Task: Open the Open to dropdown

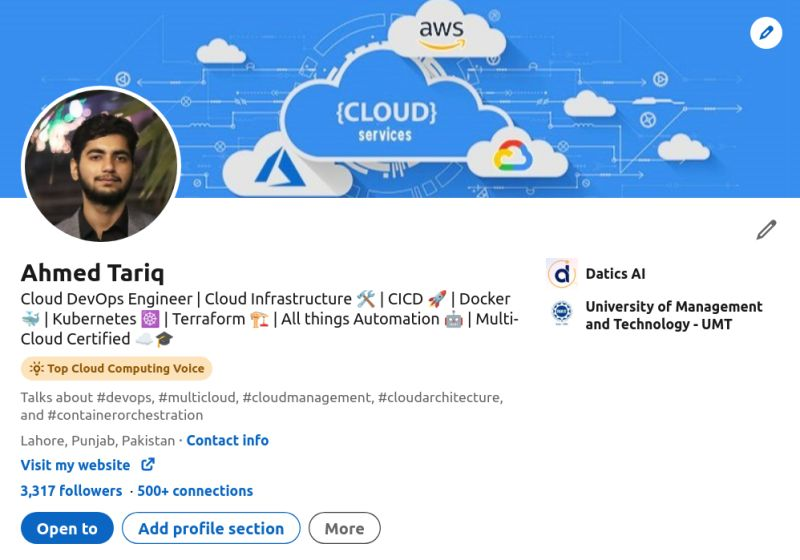Action: [67, 528]
